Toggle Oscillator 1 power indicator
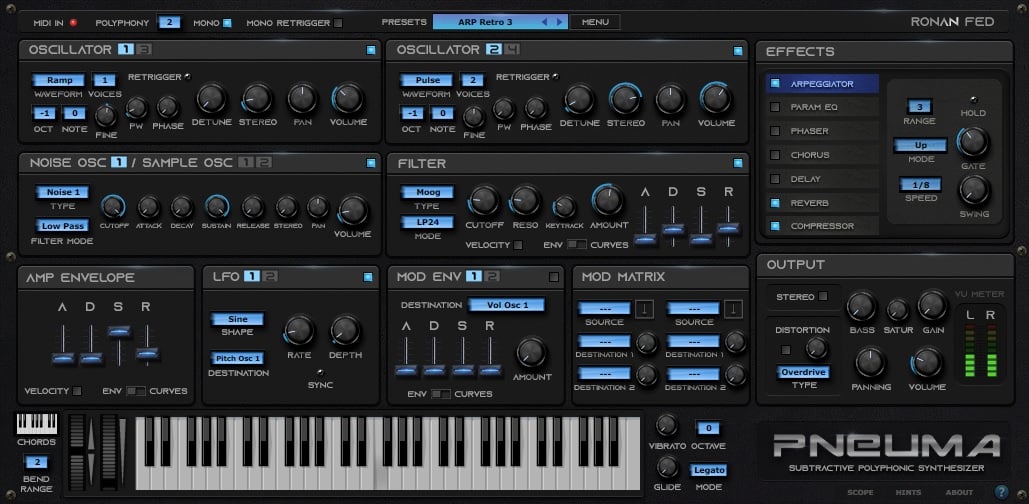 tap(370, 50)
